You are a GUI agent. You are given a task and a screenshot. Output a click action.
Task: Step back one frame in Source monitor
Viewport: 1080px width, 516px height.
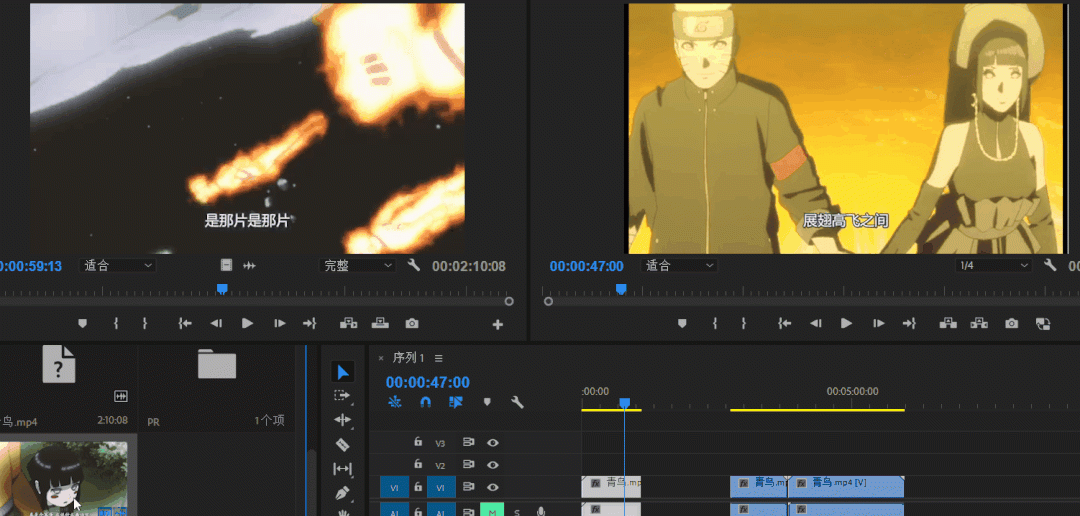point(216,323)
